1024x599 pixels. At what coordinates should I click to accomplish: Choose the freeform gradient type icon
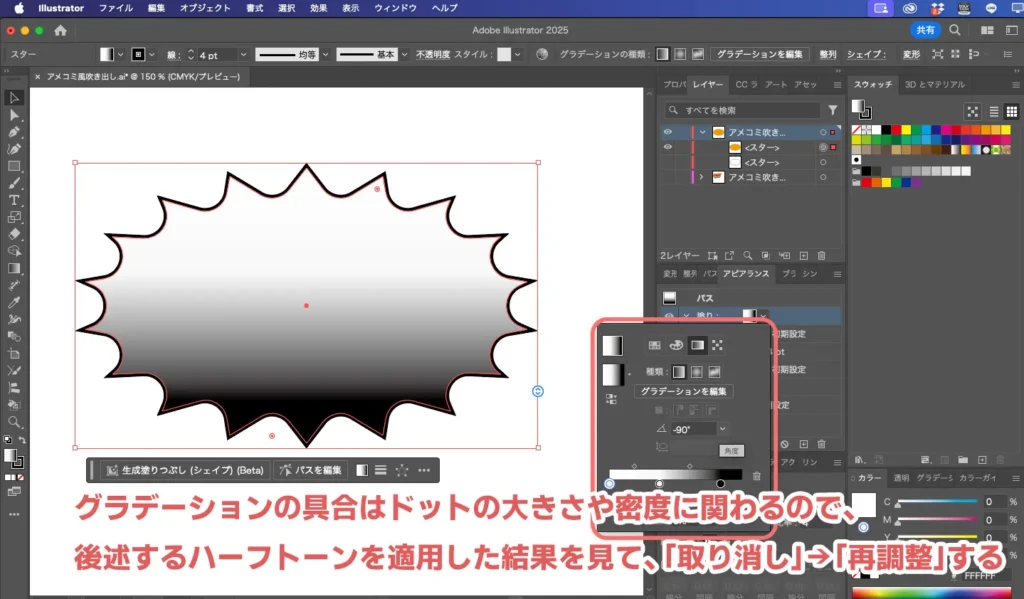(x=716, y=373)
